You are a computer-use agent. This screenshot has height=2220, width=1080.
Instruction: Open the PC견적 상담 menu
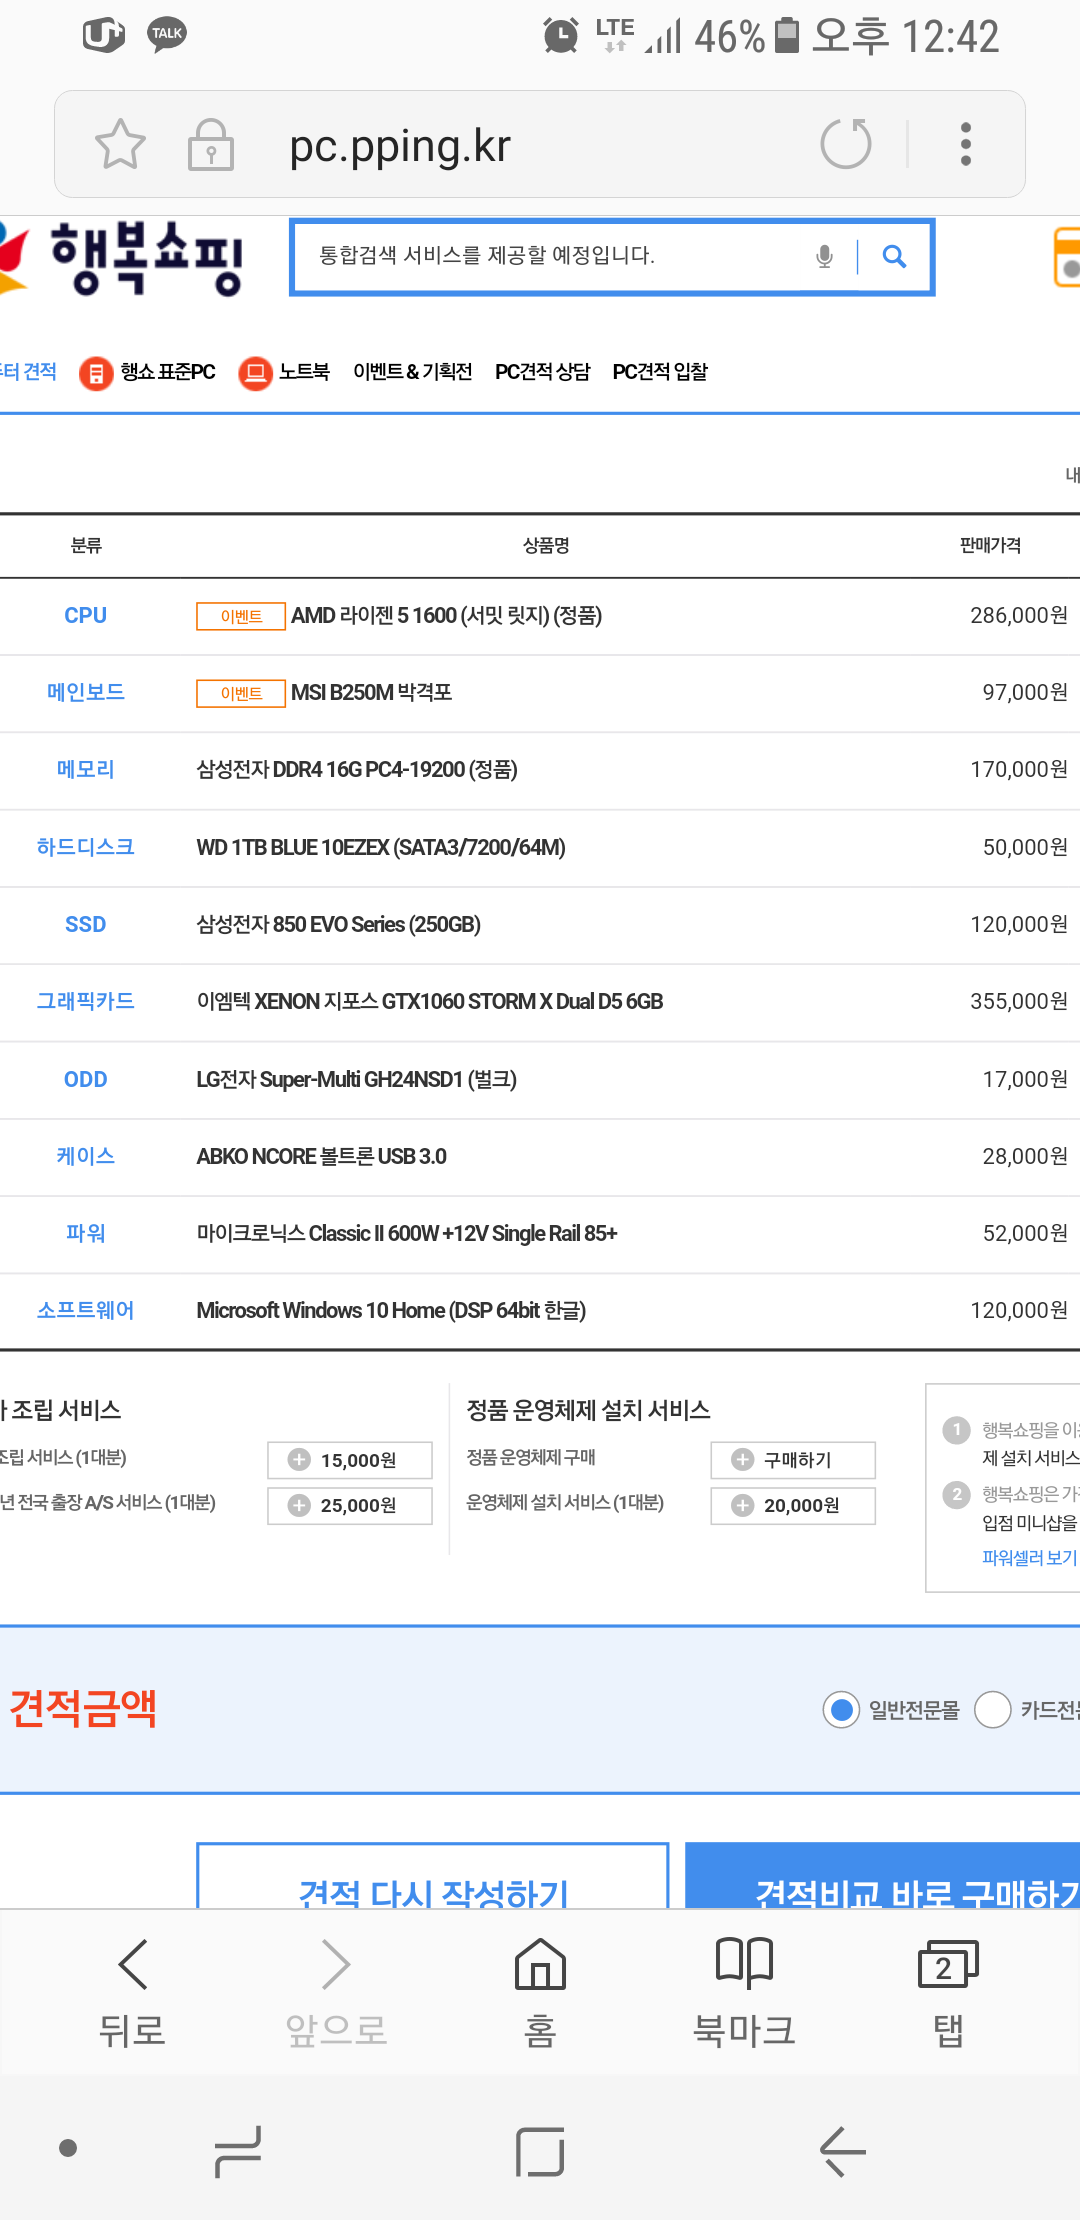click(543, 372)
